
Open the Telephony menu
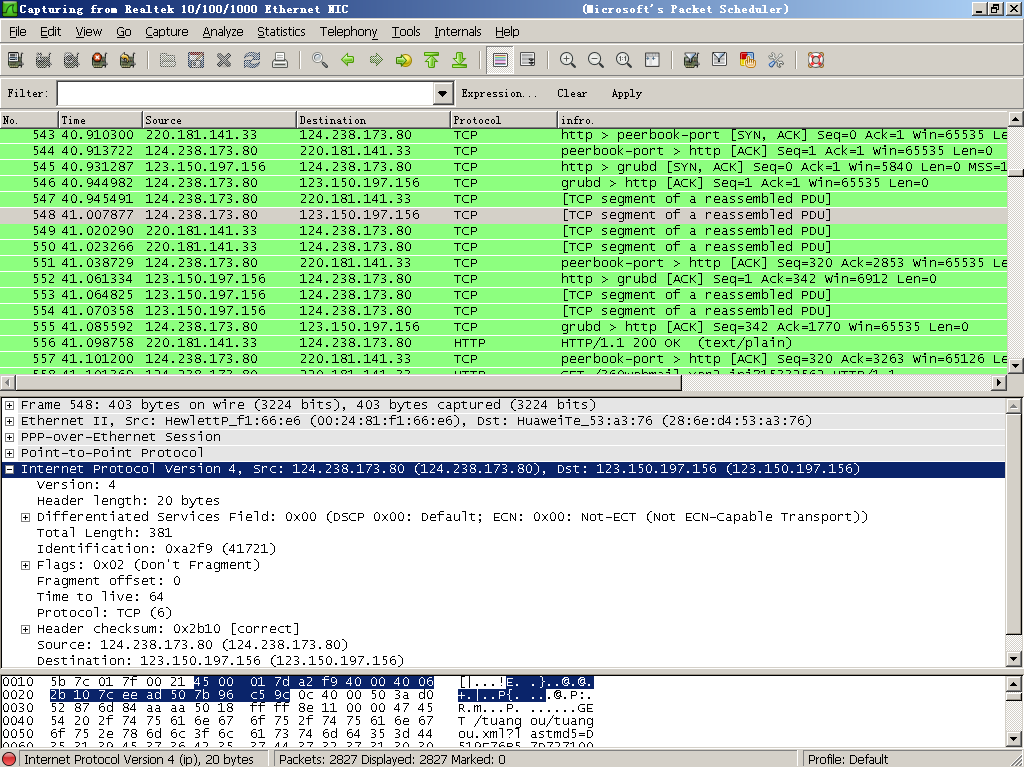348,31
